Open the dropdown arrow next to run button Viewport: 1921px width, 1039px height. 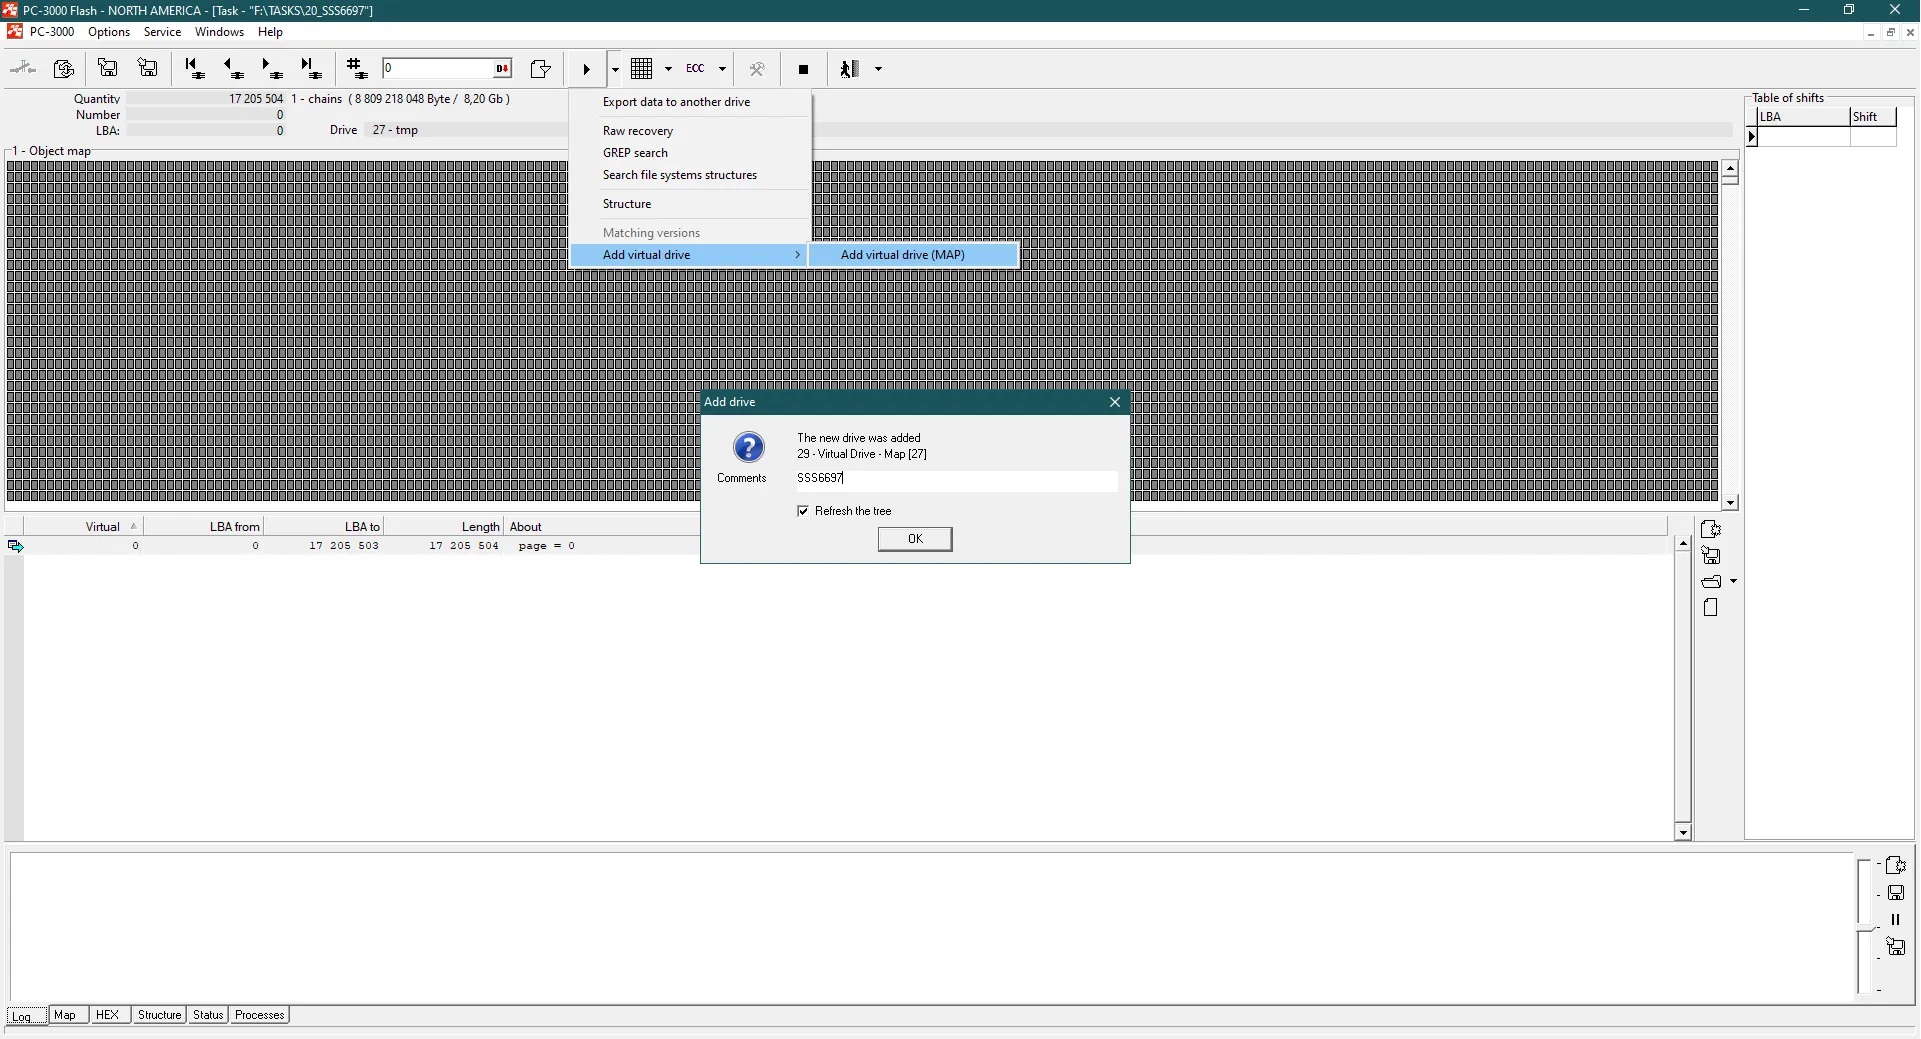tap(615, 69)
